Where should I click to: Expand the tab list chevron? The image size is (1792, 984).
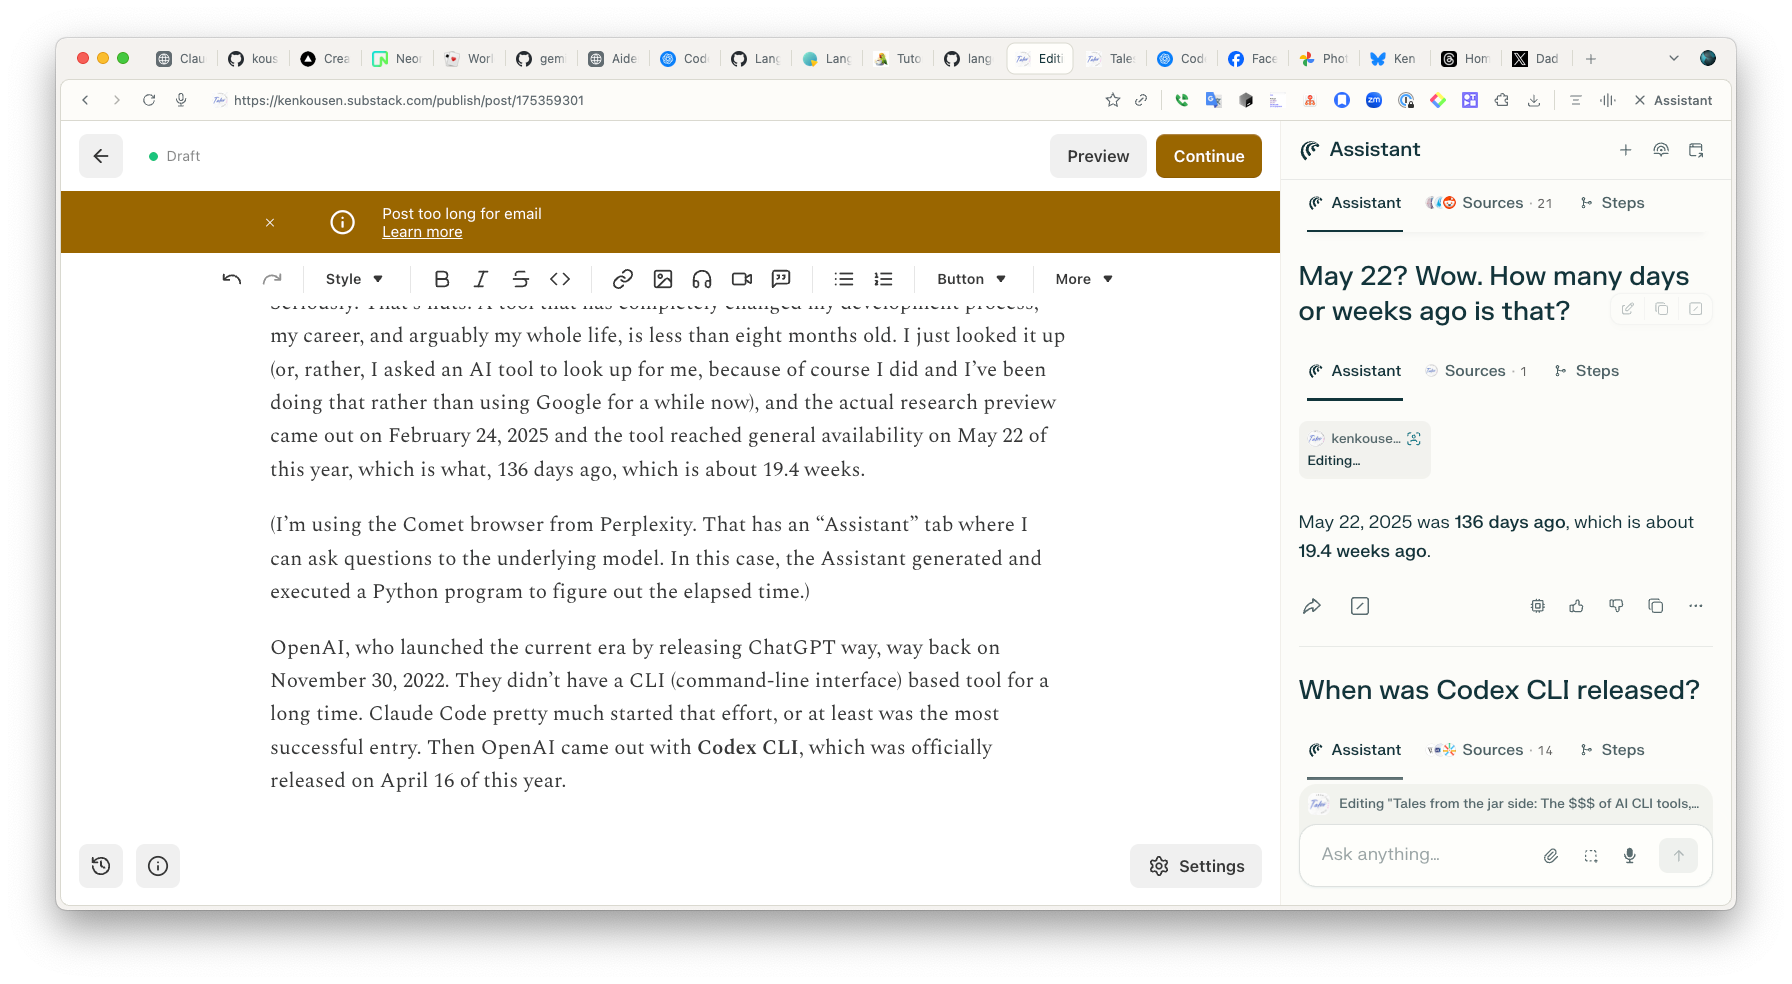[1674, 59]
